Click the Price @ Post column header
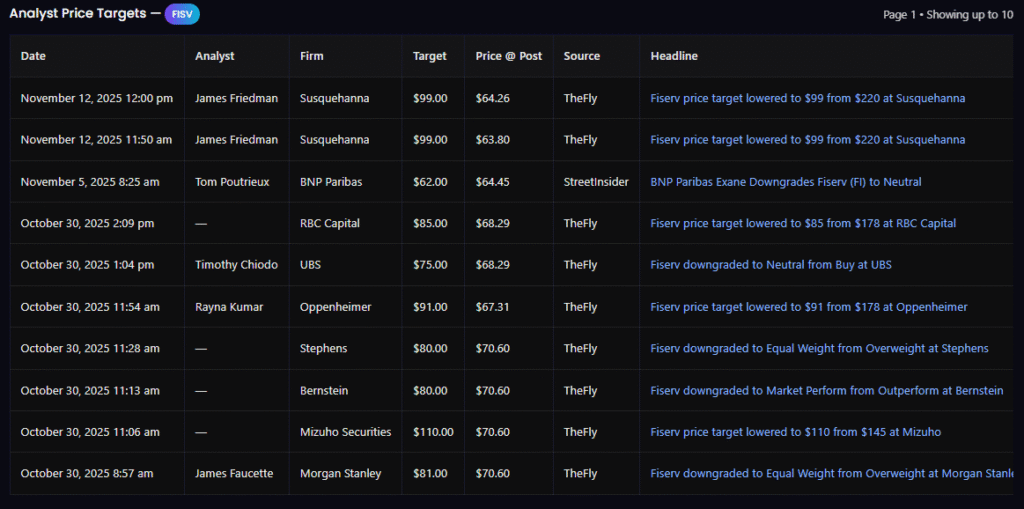This screenshot has width=1024, height=509. [508, 56]
